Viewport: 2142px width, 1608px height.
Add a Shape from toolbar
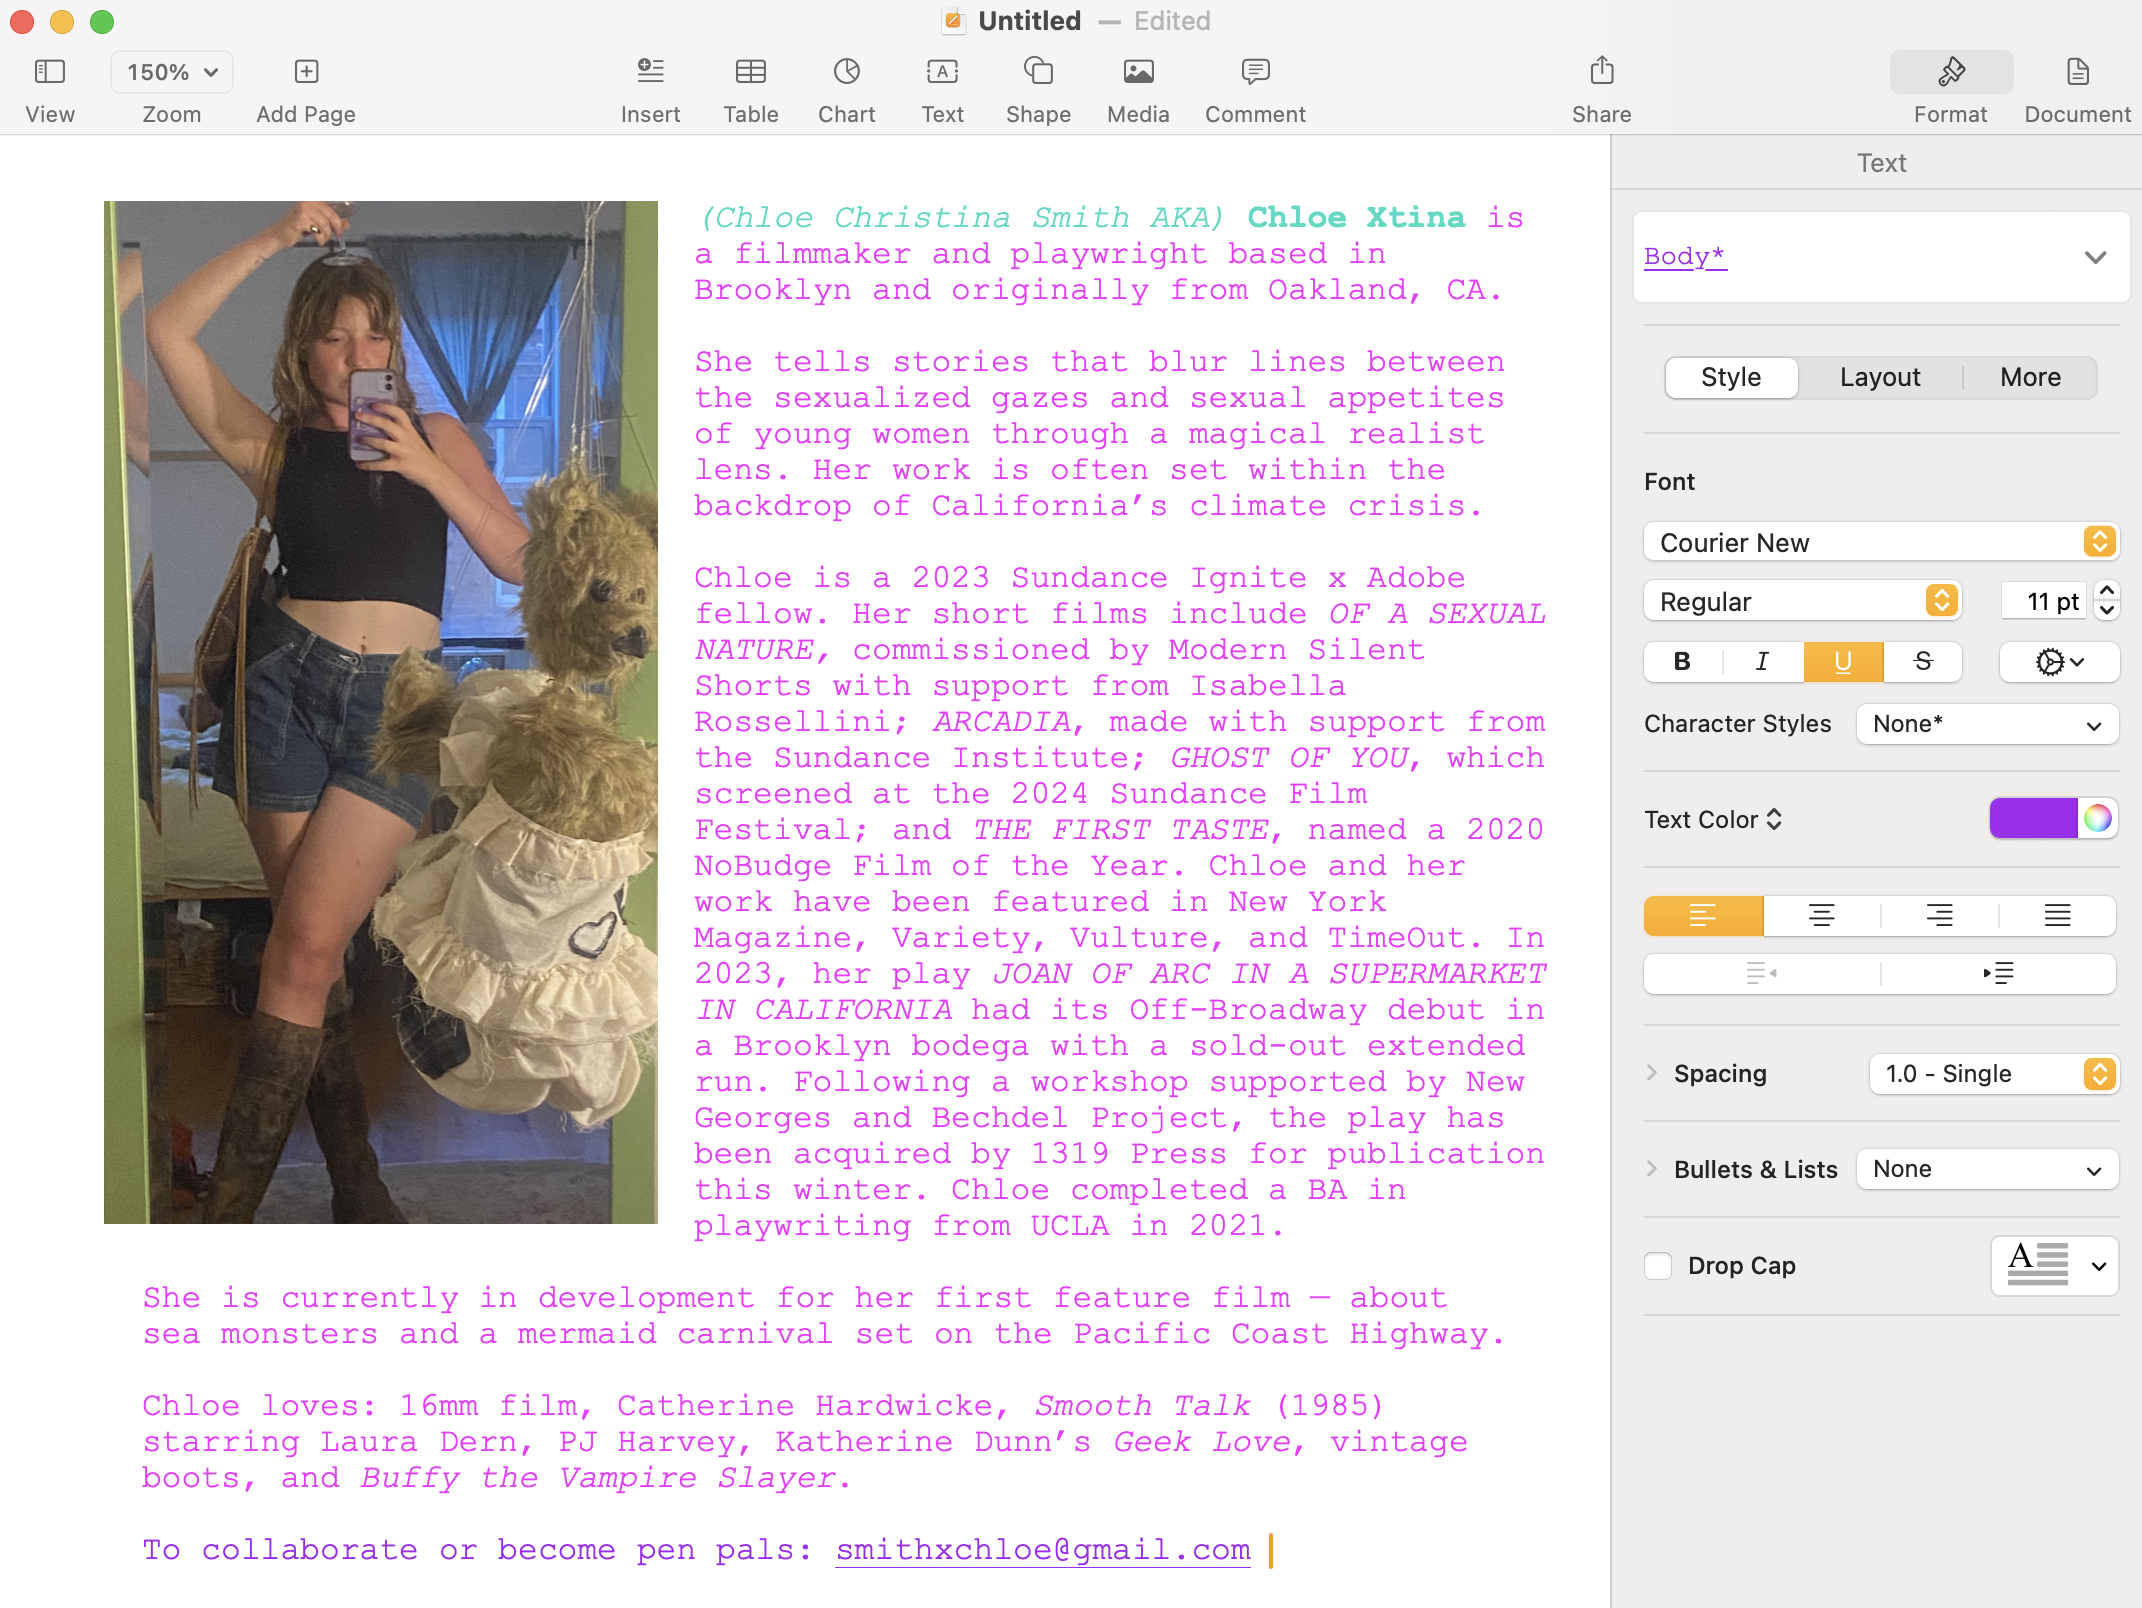[1038, 72]
